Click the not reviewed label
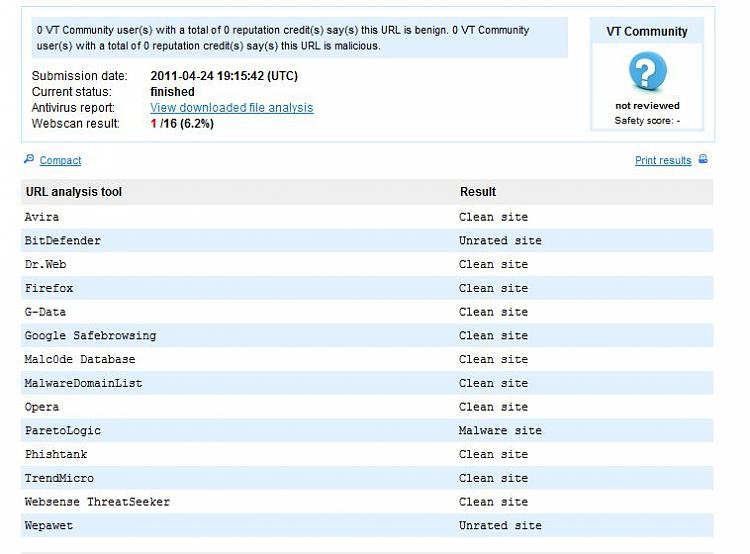Viewport: 750px width, 554px height. [x=647, y=106]
